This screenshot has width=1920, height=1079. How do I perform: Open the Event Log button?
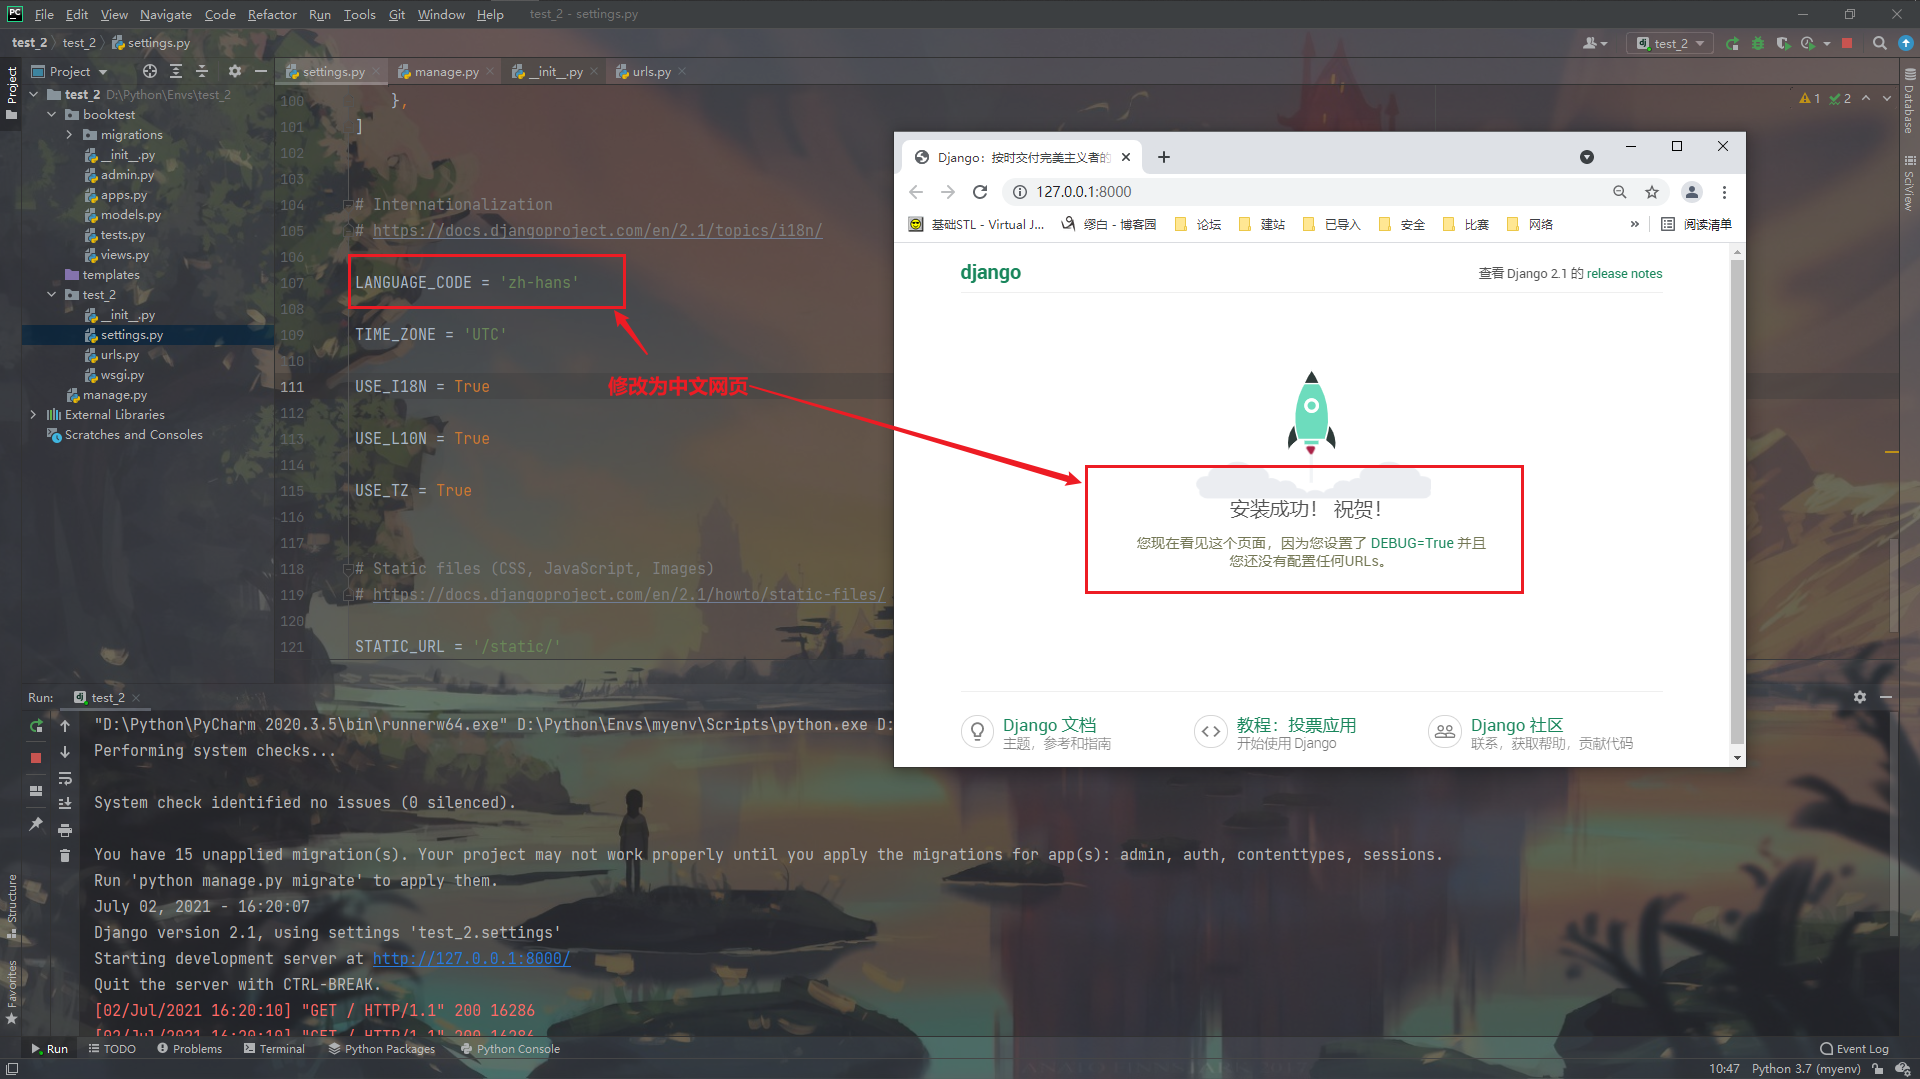pyautogui.click(x=1855, y=1049)
